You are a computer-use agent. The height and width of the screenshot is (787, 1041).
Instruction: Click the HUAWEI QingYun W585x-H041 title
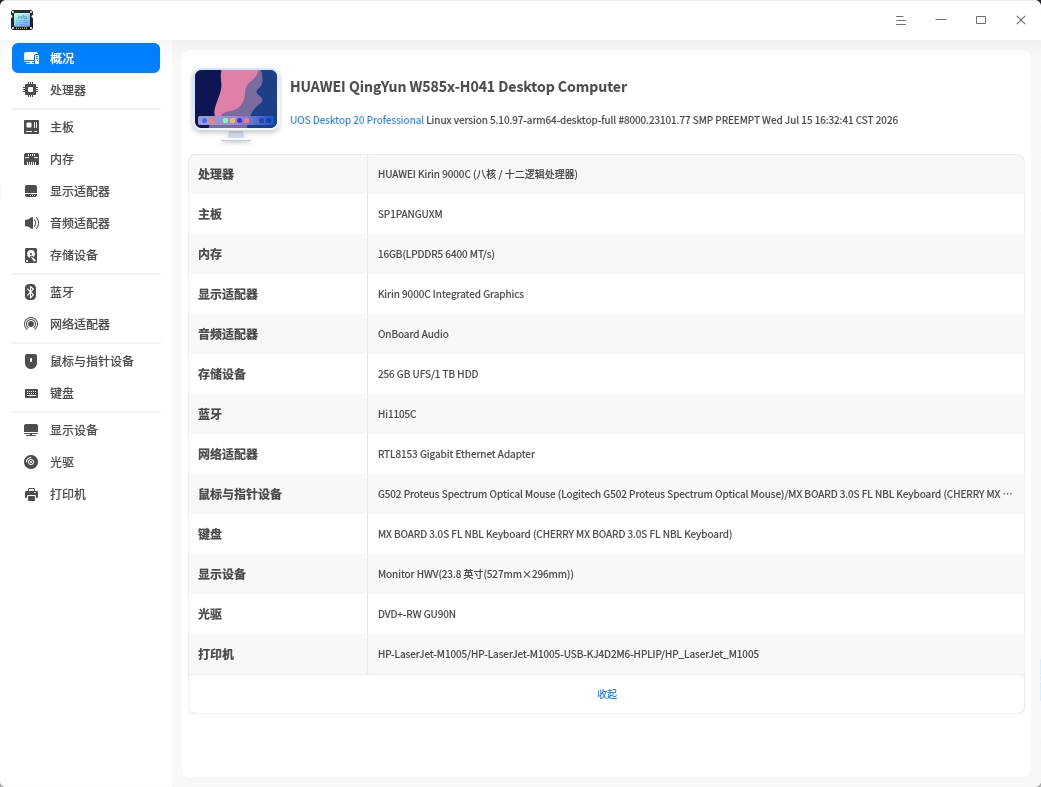coord(458,87)
